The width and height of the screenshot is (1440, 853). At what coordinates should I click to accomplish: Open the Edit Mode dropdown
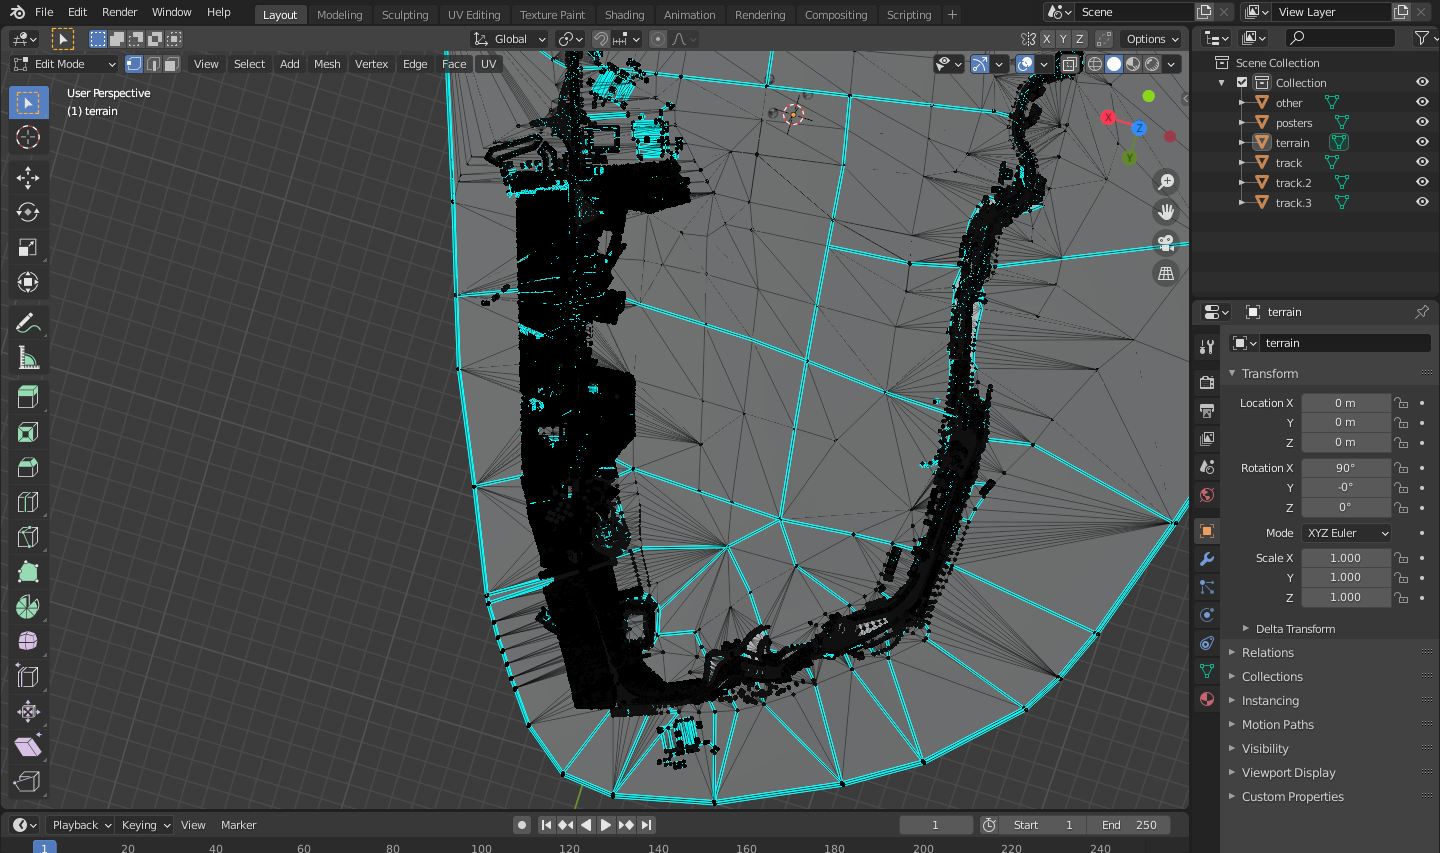(65, 64)
